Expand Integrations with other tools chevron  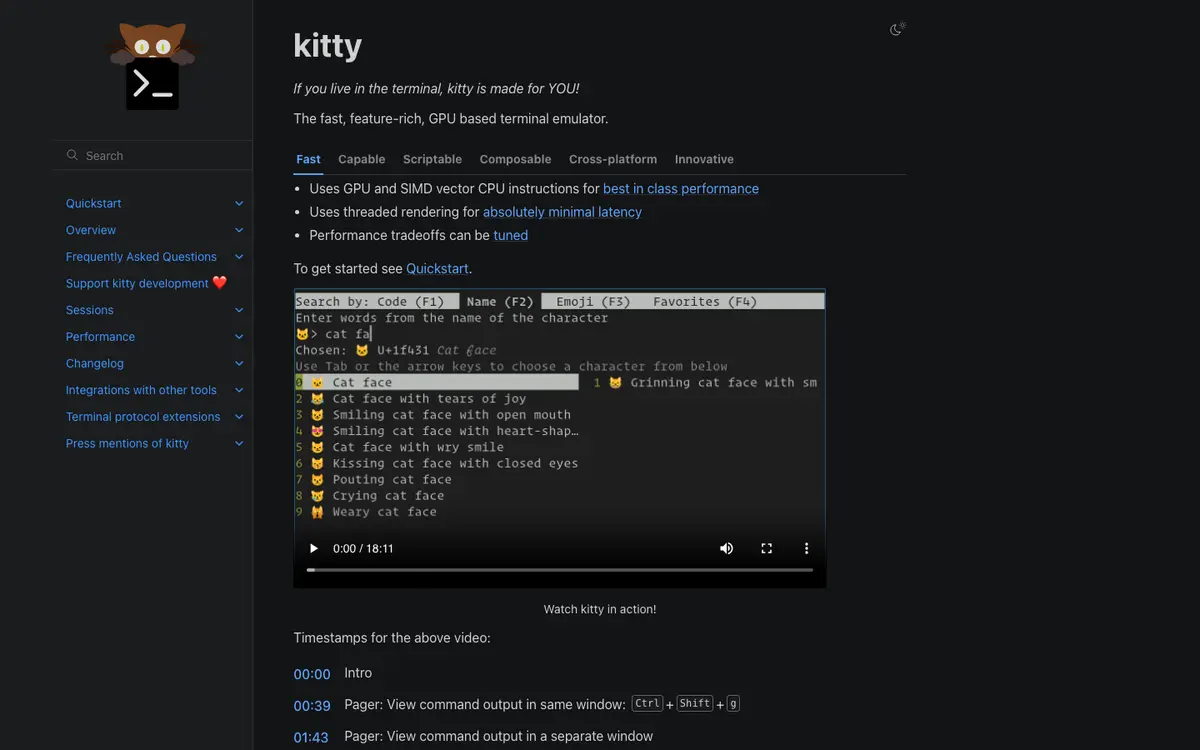click(239, 390)
